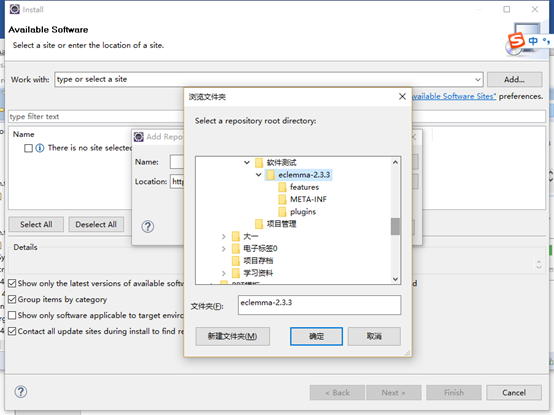This screenshot has width=554, height=415.
Task: Toggle Group items by category checkbox
Action: click(x=12, y=299)
